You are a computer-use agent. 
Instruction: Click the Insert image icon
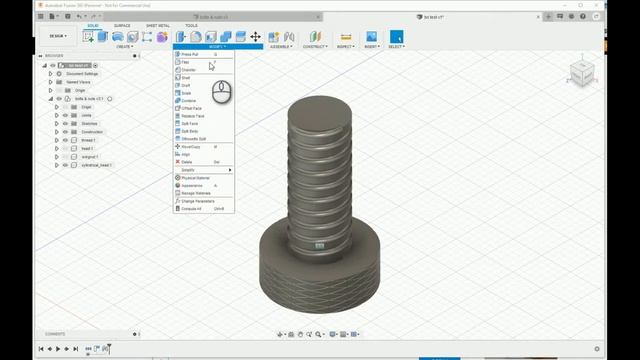point(371,37)
